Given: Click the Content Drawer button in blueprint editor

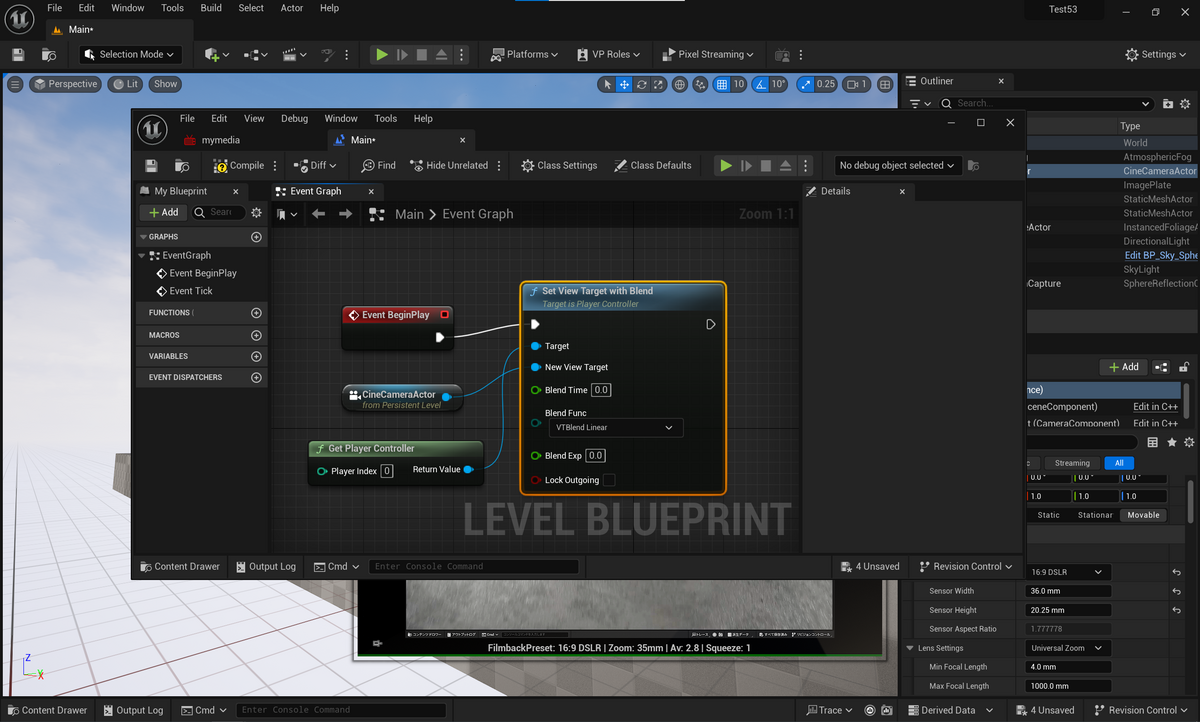Looking at the screenshot, I should point(180,567).
